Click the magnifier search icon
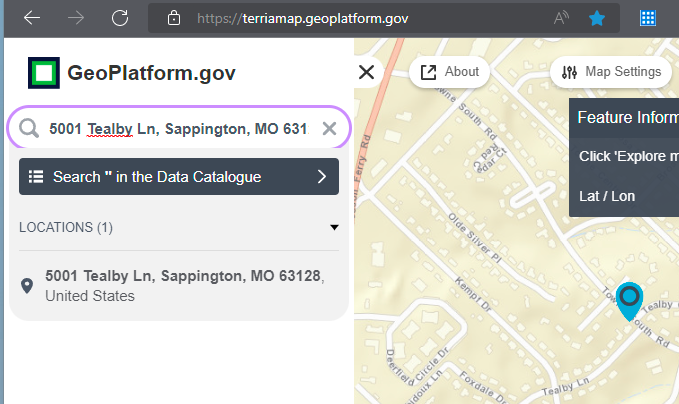Image resolution: width=679 pixels, height=404 pixels. [29, 129]
